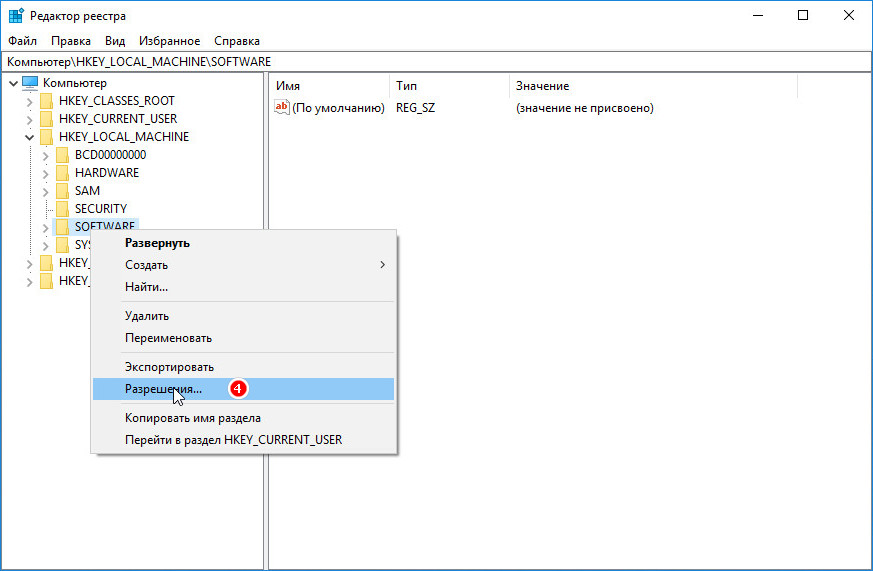Minimize the Registry Editor window

point(758,16)
